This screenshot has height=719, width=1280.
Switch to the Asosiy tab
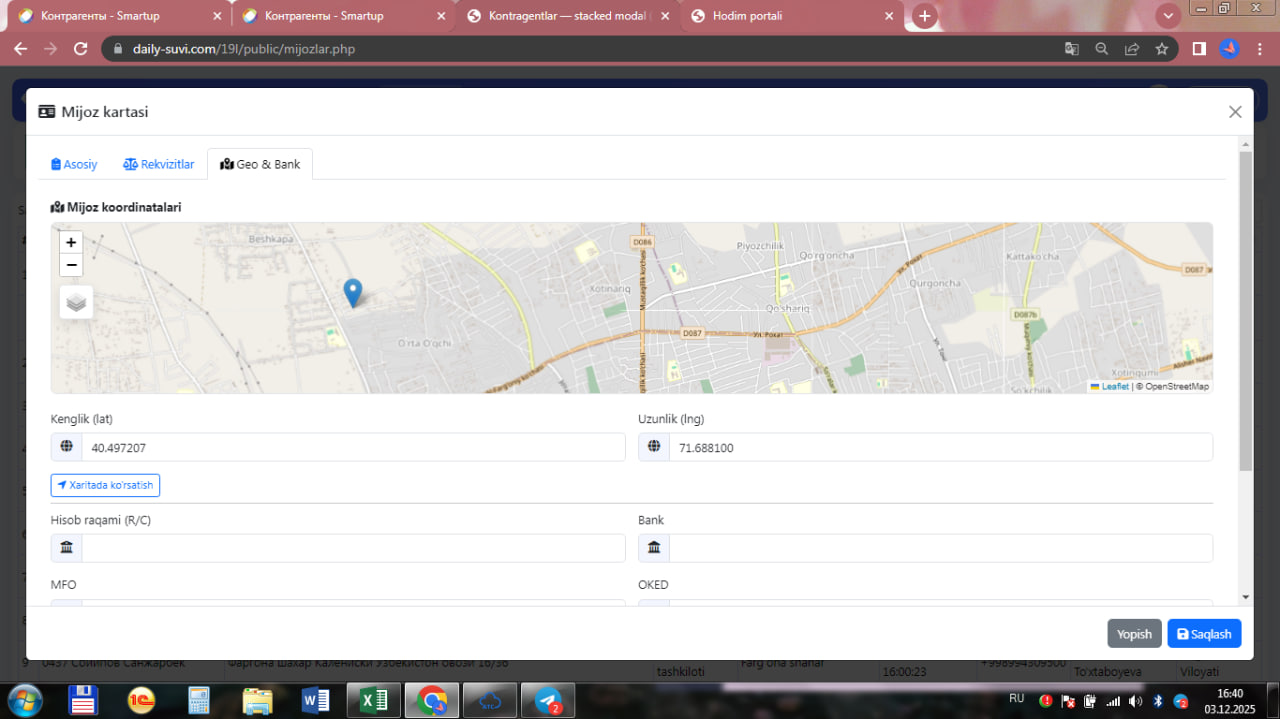click(74, 164)
